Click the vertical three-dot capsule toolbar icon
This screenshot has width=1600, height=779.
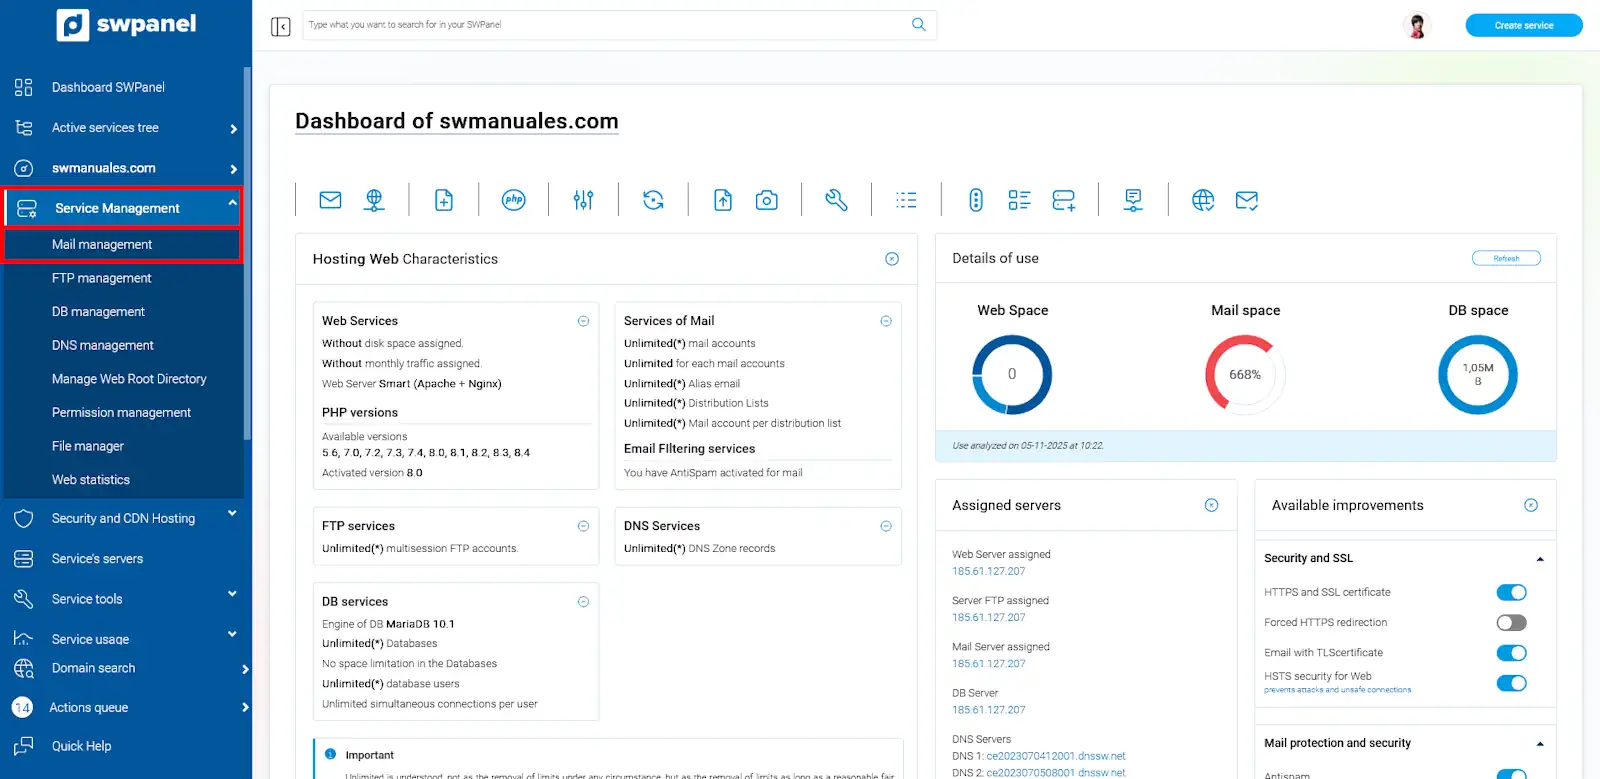[976, 200]
